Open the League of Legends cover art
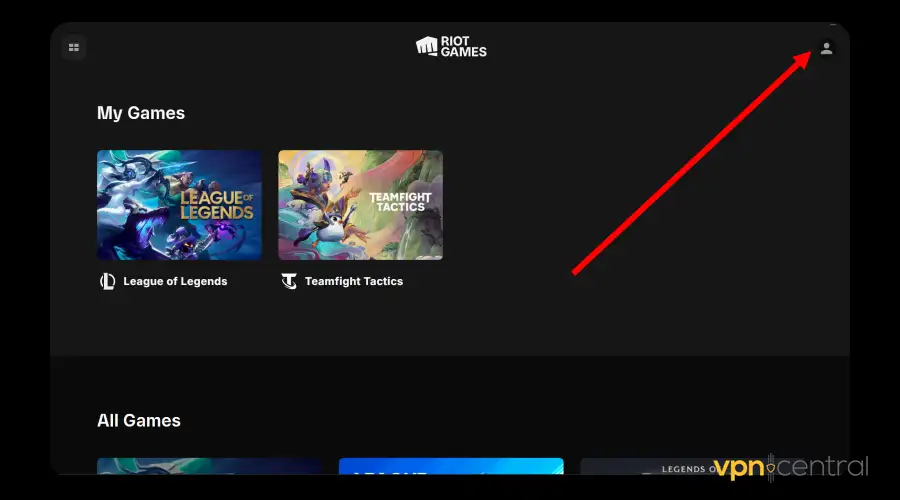The image size is (900, 500). point(179,205)
